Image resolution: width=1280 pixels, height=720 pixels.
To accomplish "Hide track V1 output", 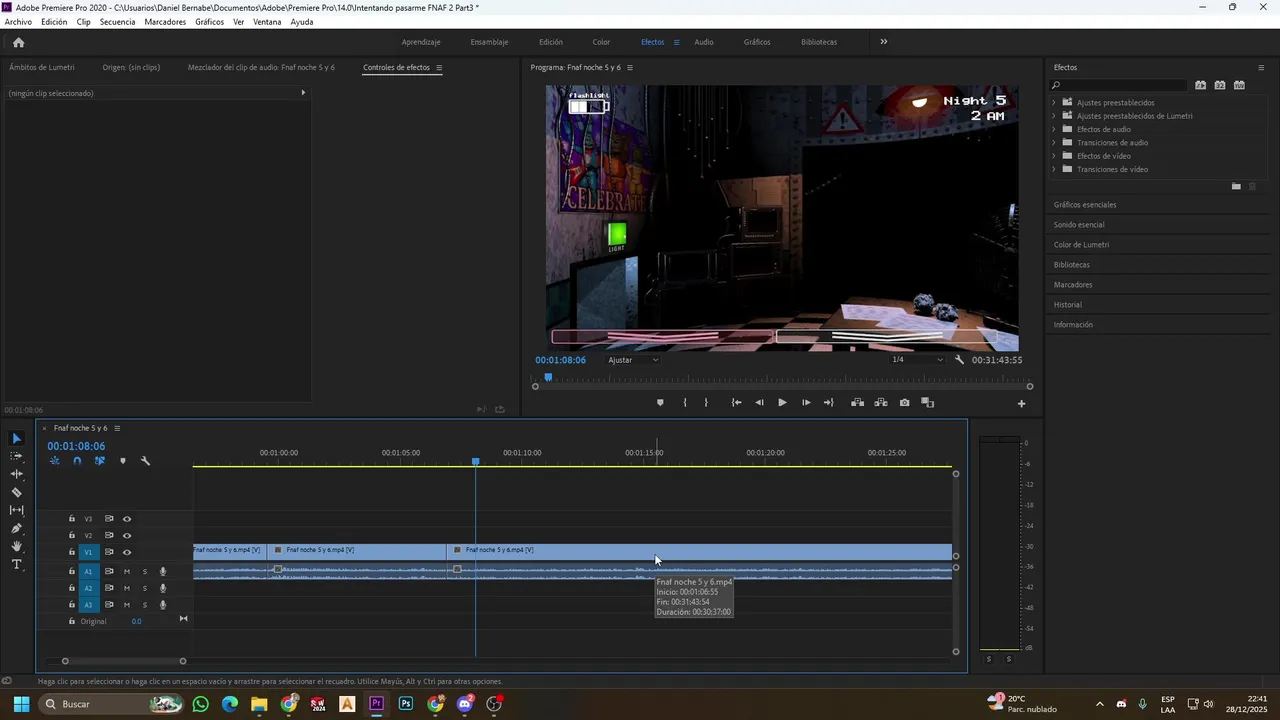I will [127, 552].
